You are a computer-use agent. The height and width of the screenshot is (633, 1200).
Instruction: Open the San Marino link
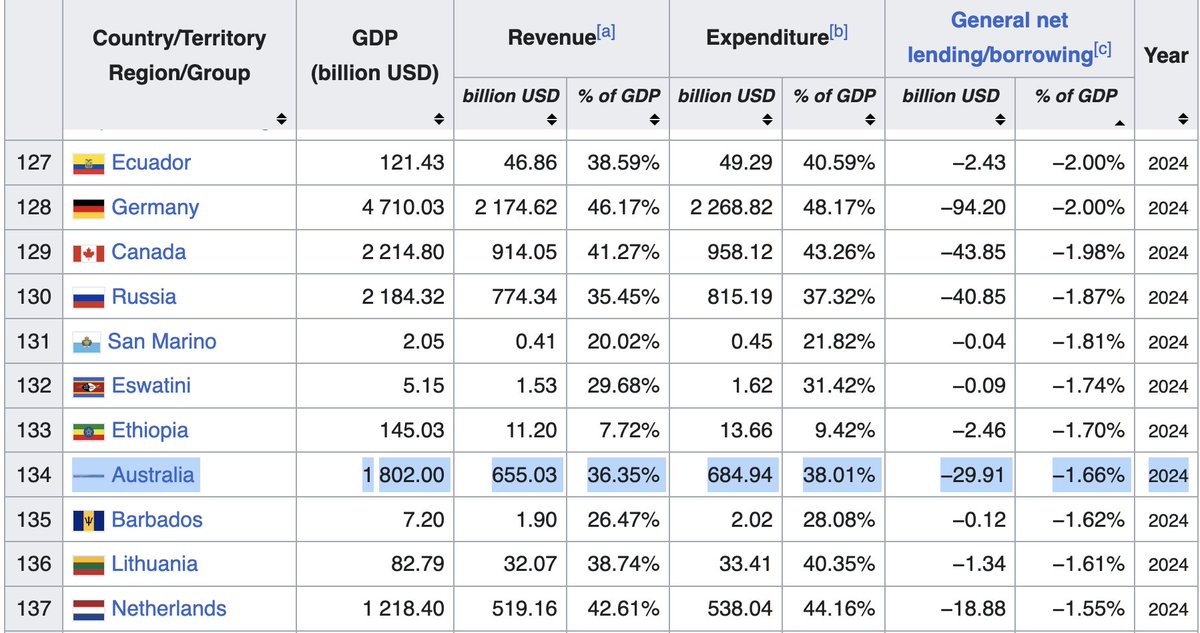(x=162, y=341)
